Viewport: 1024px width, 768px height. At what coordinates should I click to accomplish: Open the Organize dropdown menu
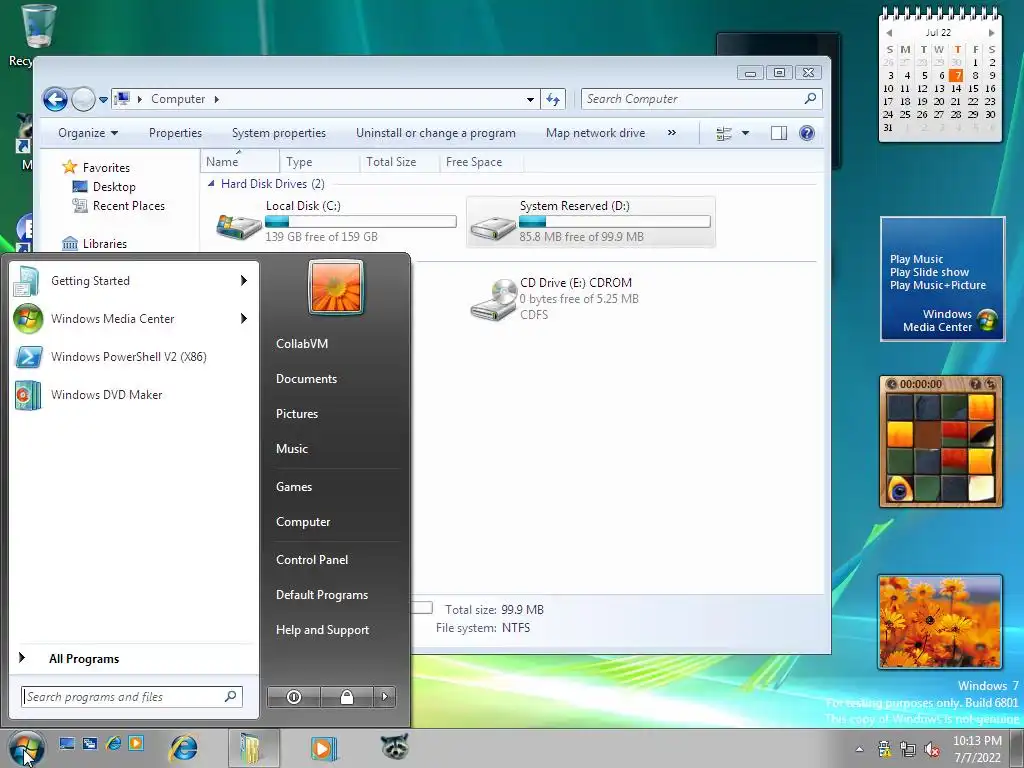[88, 133]
